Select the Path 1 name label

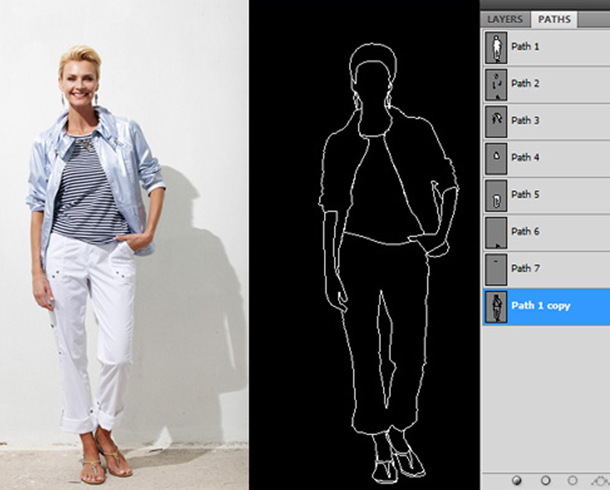click(525, 46)
